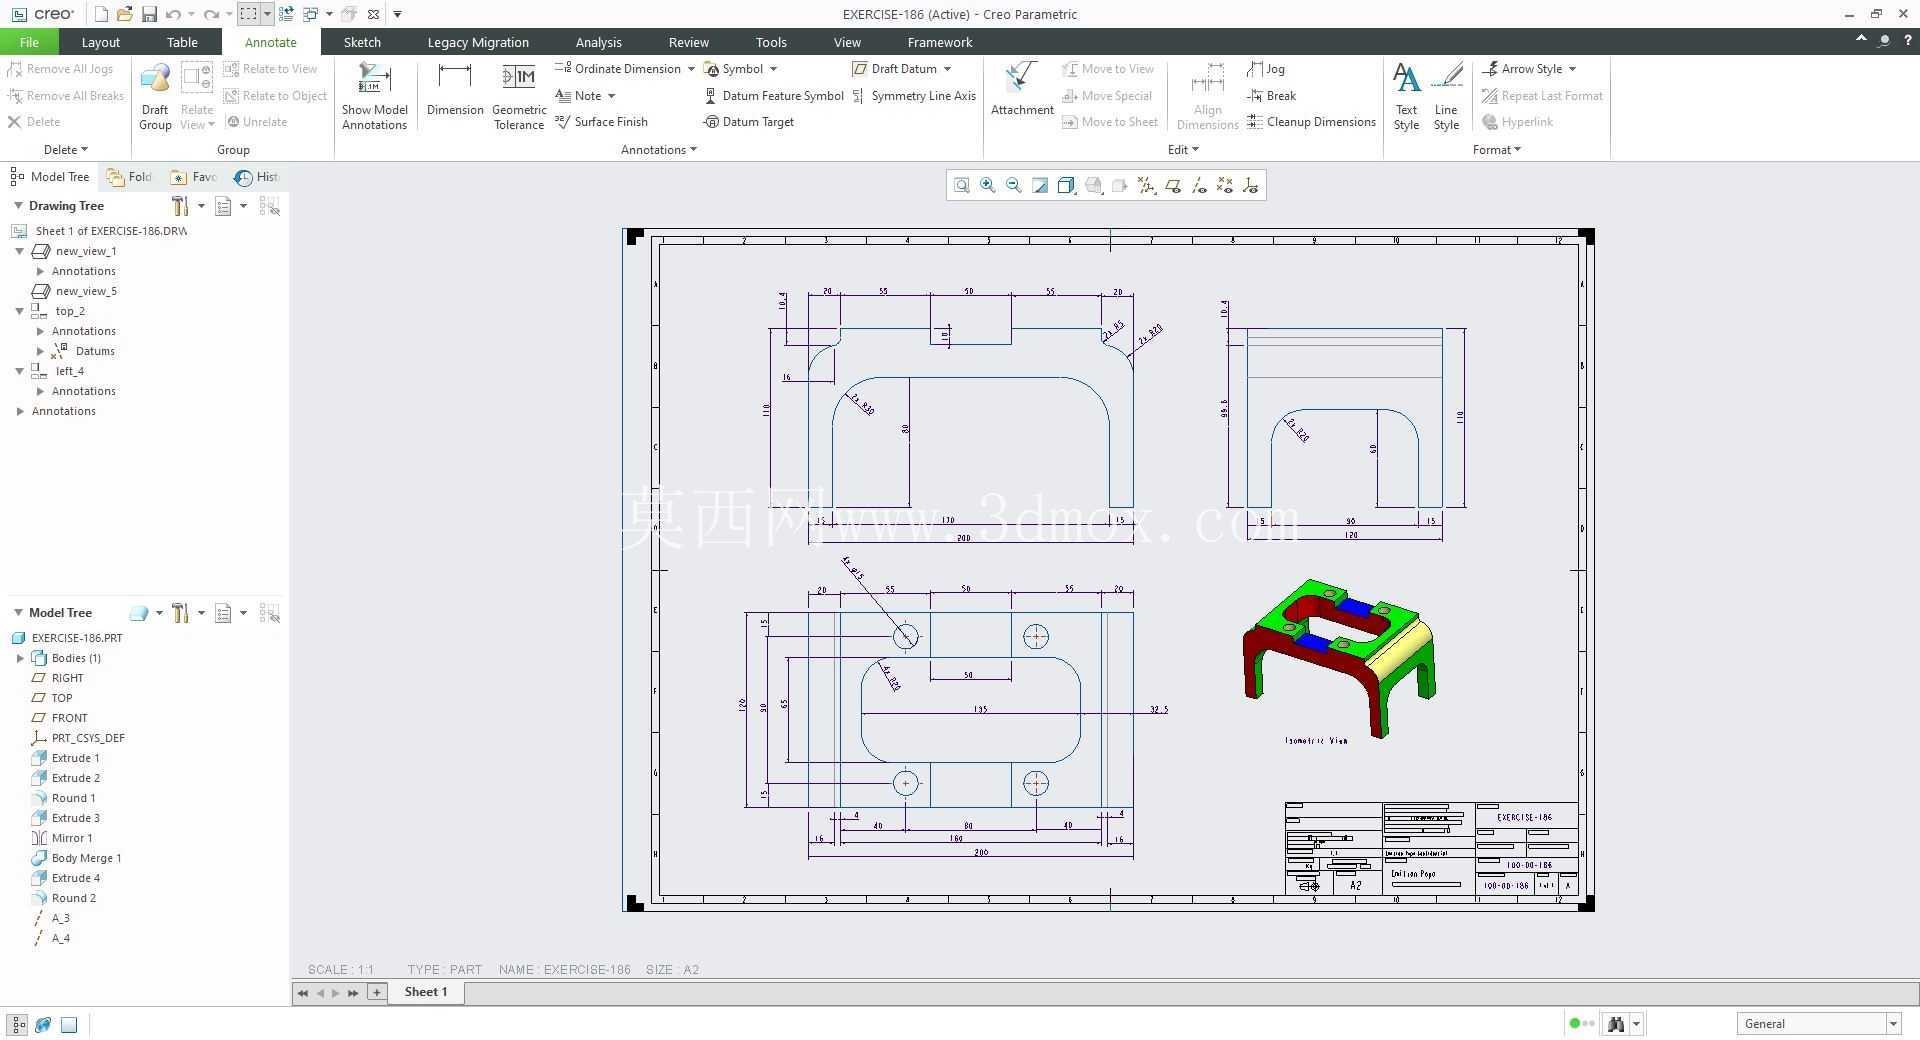Click the Jog tool
This screenshot has height=1040, width=1920.
tap(1266, 69)
